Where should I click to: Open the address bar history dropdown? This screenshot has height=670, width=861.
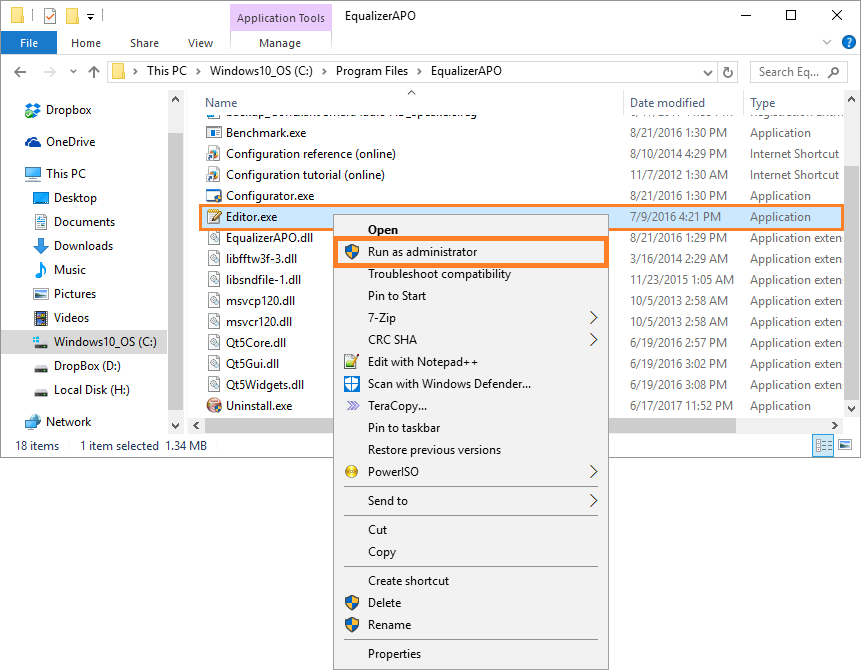[708, 72]
